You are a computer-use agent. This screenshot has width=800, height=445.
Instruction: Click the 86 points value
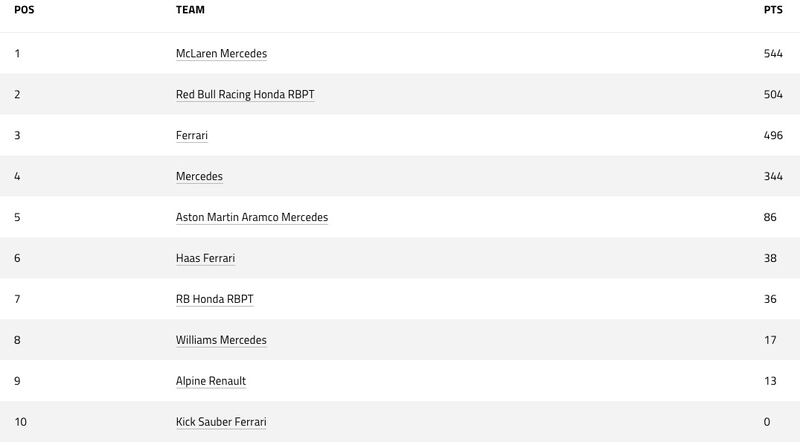tap(770, 218)
